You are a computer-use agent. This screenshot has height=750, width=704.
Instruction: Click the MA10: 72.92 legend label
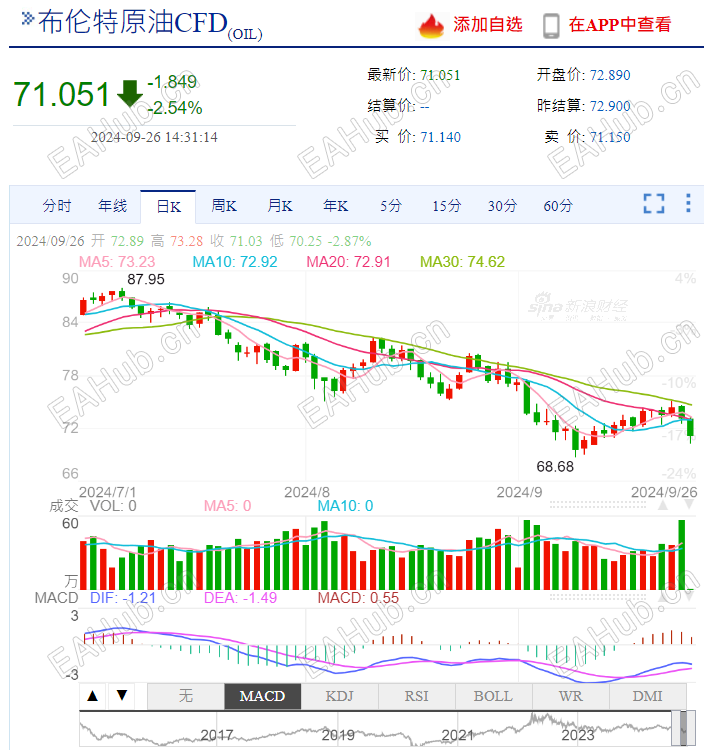point(235,262)
